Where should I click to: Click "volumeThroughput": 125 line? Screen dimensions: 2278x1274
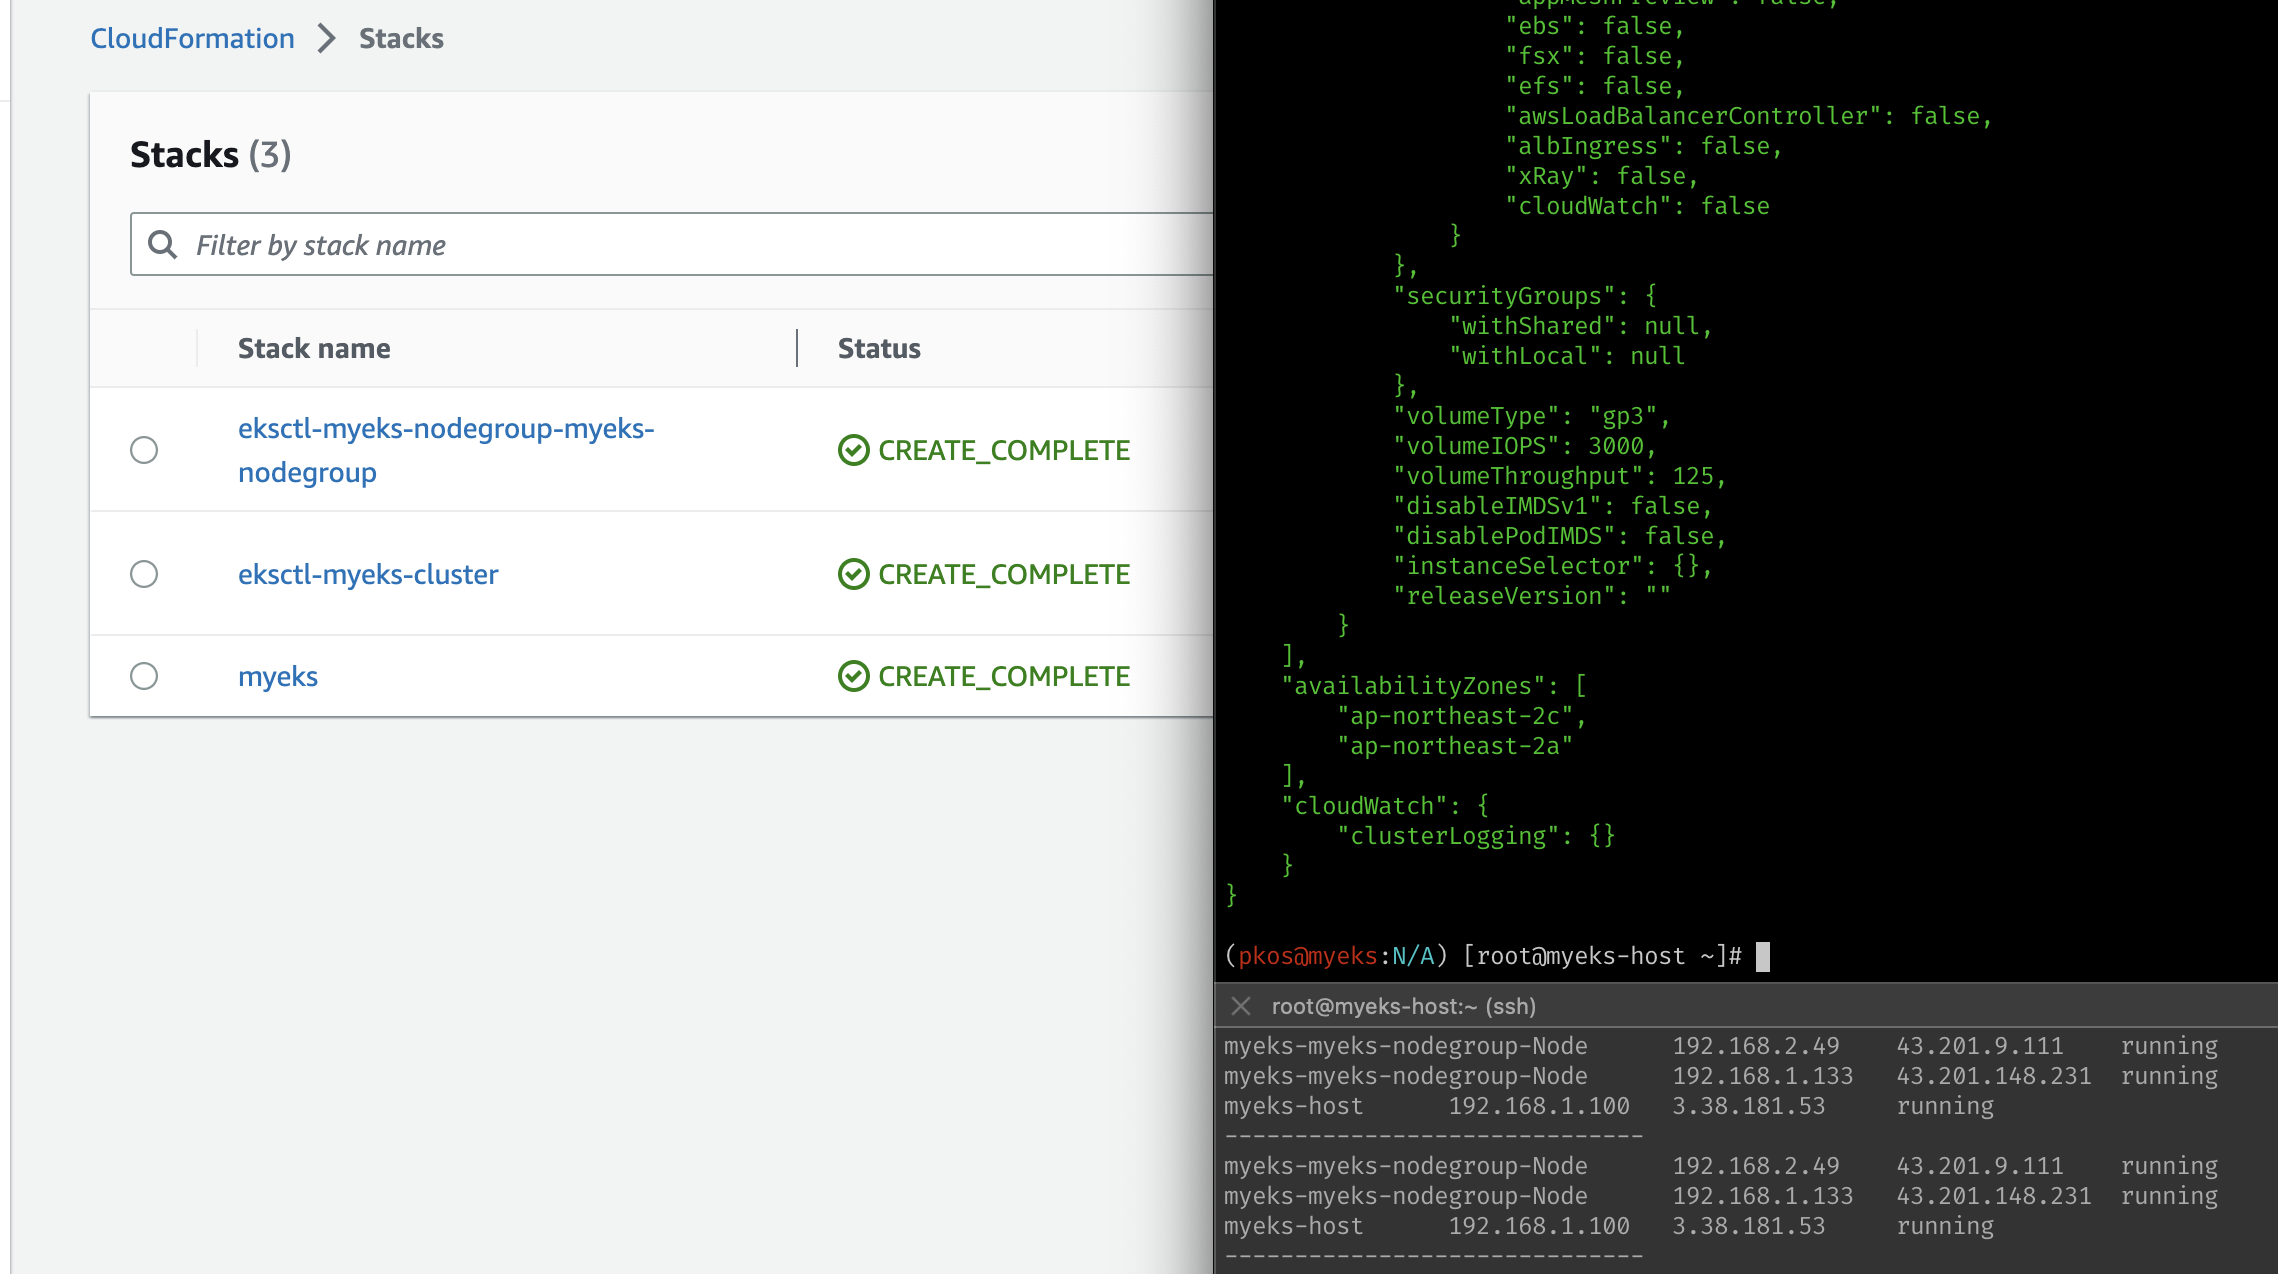pyautogui.click(x=1560, y=476)
